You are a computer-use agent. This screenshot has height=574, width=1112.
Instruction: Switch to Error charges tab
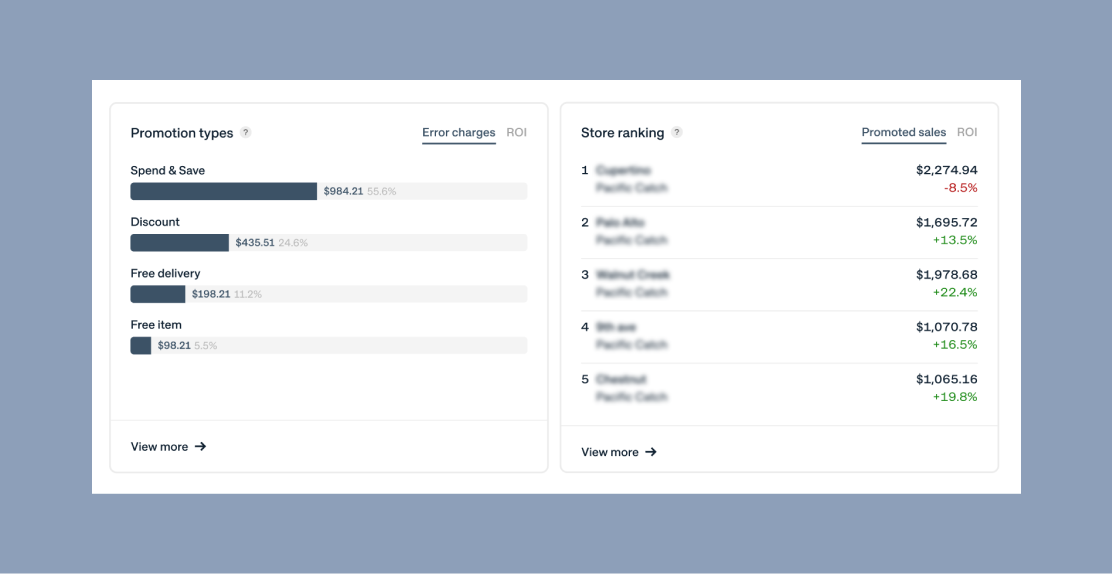tap(458, 133)
